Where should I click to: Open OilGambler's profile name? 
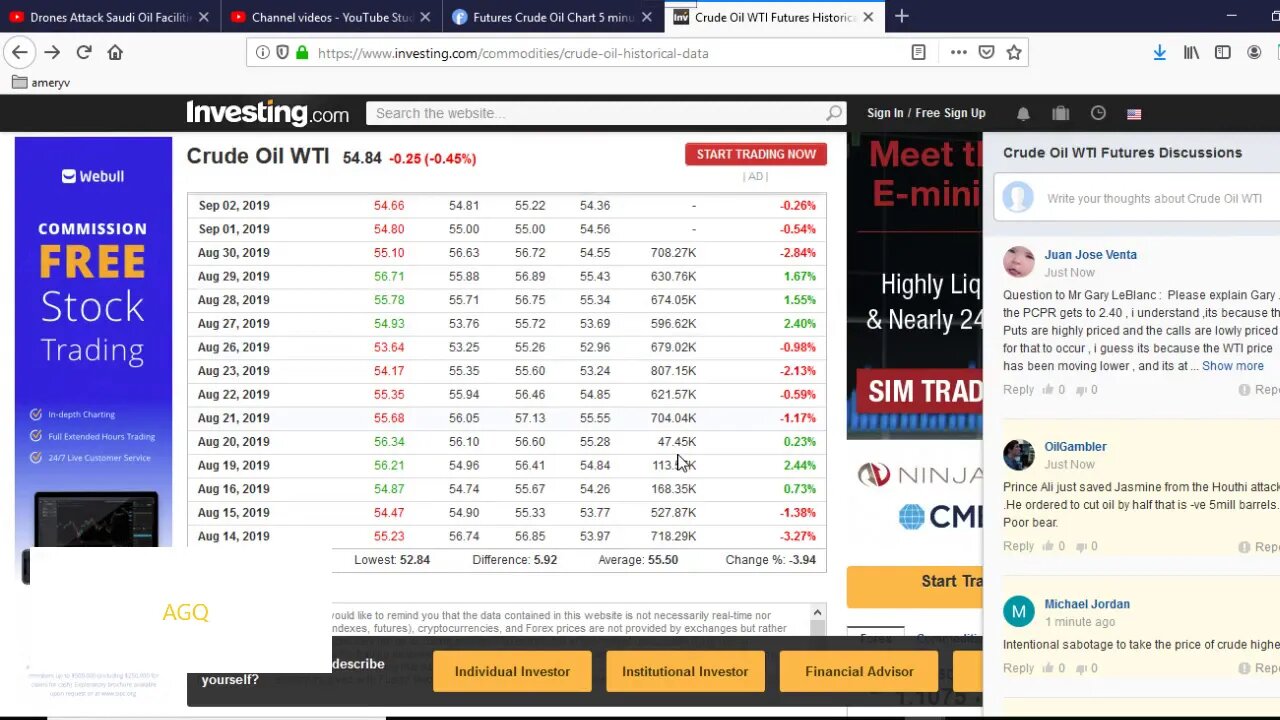tap(1075, 447)
